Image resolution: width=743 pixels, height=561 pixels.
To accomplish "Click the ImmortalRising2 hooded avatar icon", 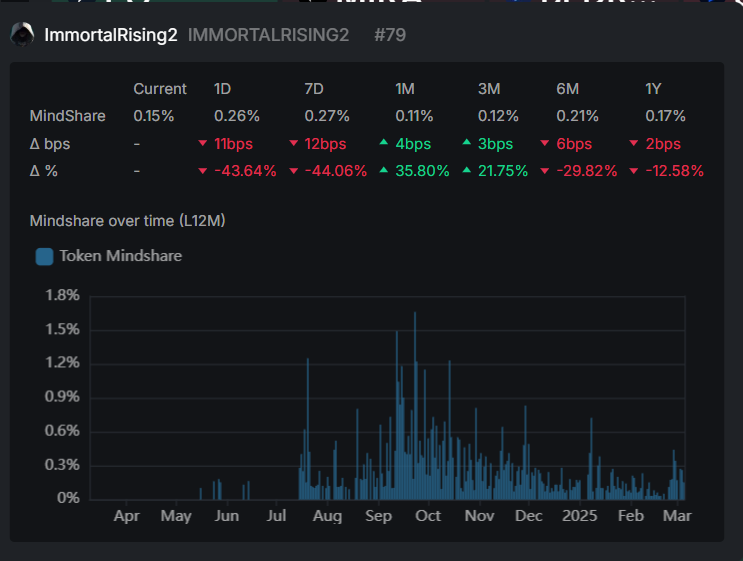I will pos(22,34).
